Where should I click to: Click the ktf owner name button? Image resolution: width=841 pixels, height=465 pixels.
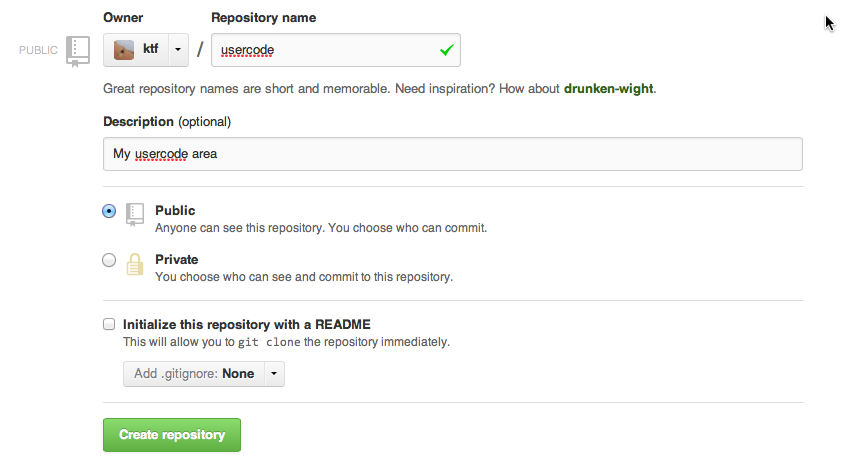(136, 50)
